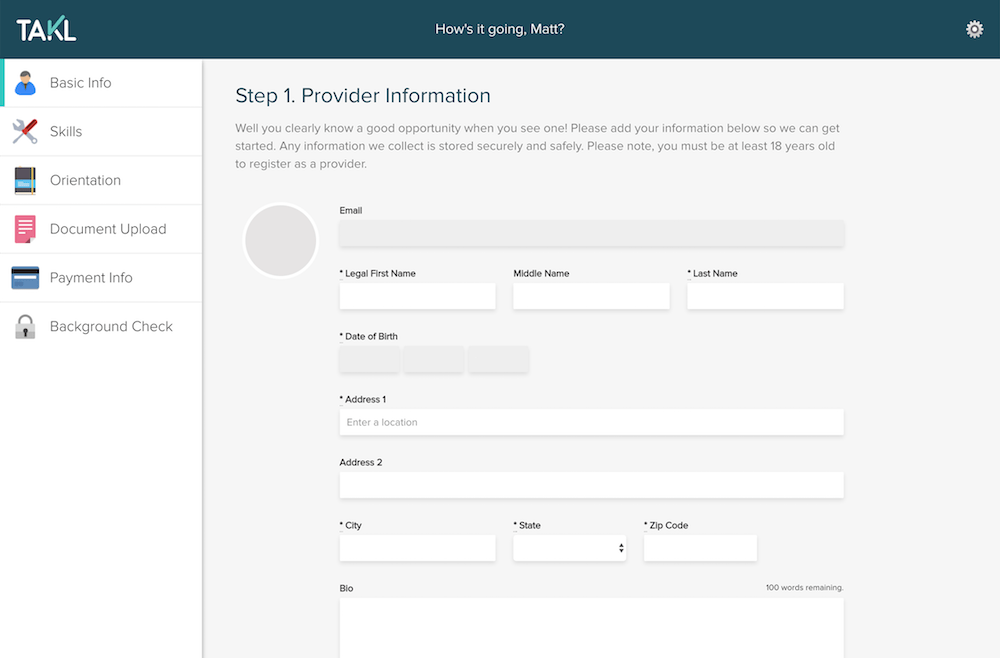1000x658 pixels.
Task: Click inside the Bio text area
Action: click(591, 627)
